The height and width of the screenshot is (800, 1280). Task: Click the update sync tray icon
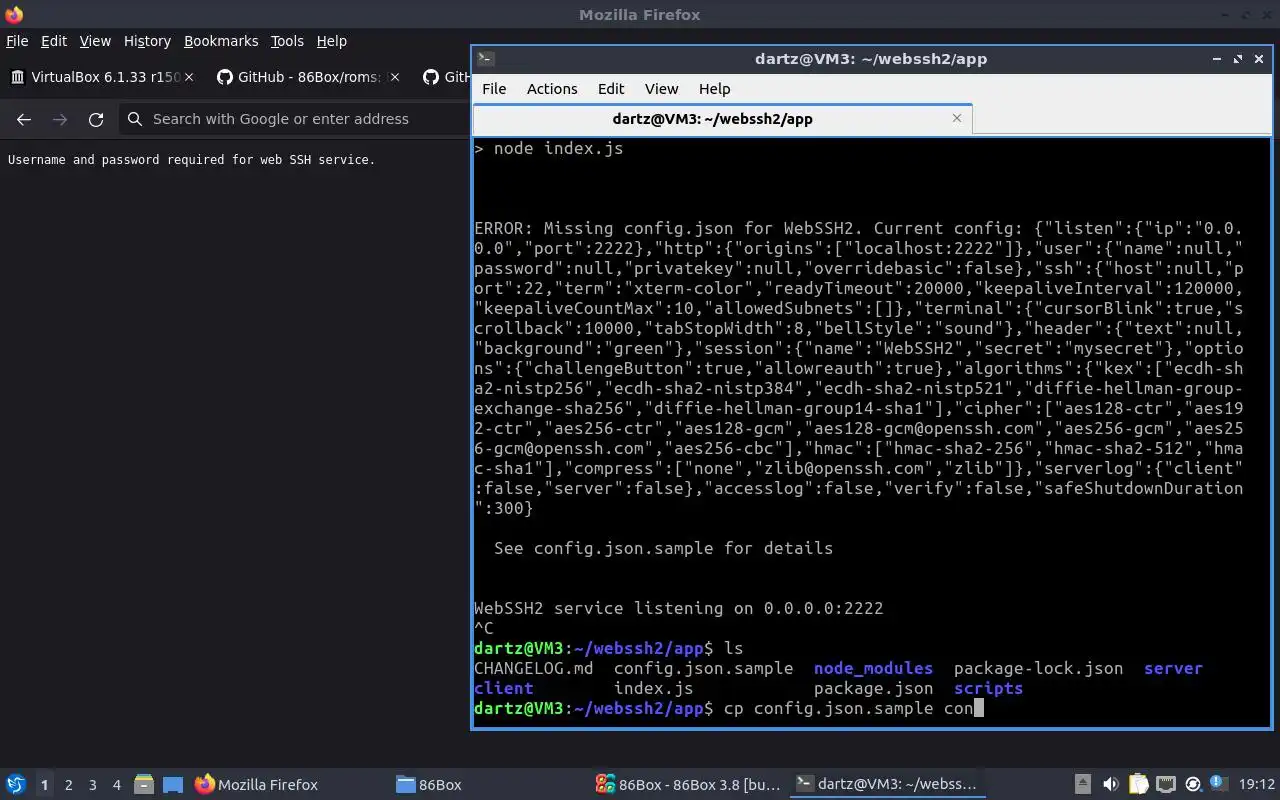coord(1192,785)
